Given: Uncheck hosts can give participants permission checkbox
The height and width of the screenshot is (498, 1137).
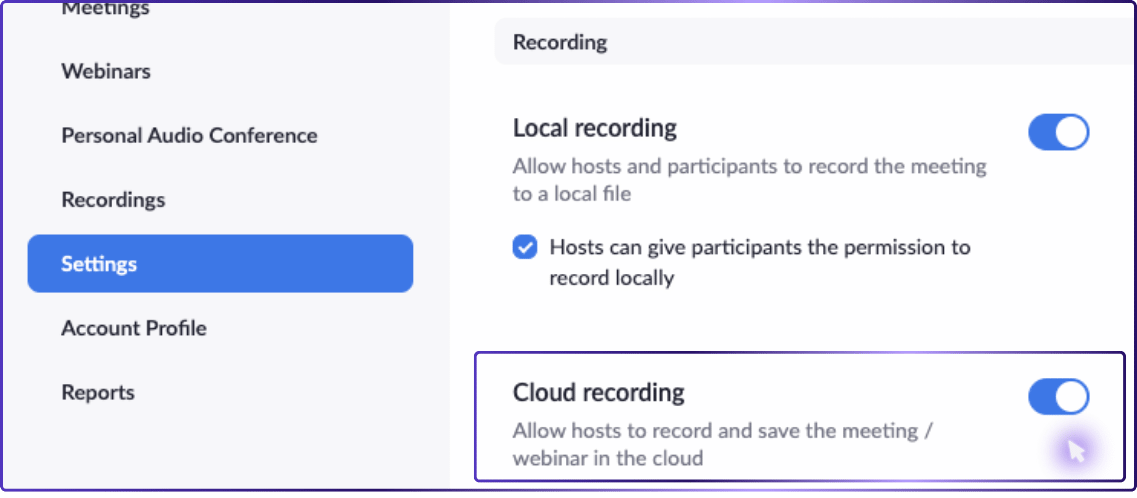Looking at the screenshot, I should (525, 247).
